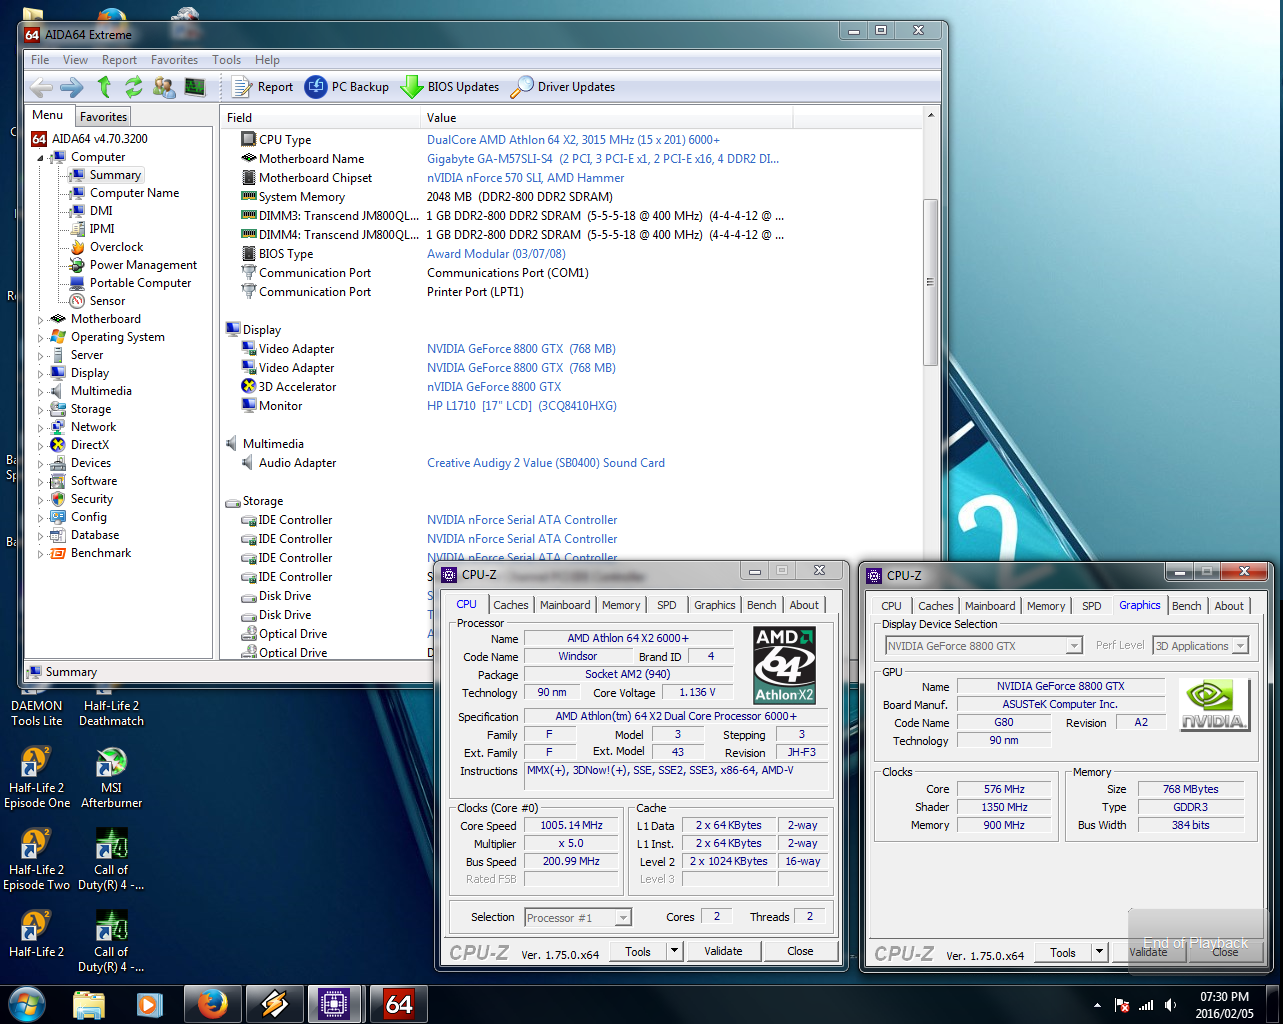The height and width of the screenshot is (1024, 1283).
Task: Open the Help menu in AIDA64
Action: 267,60
